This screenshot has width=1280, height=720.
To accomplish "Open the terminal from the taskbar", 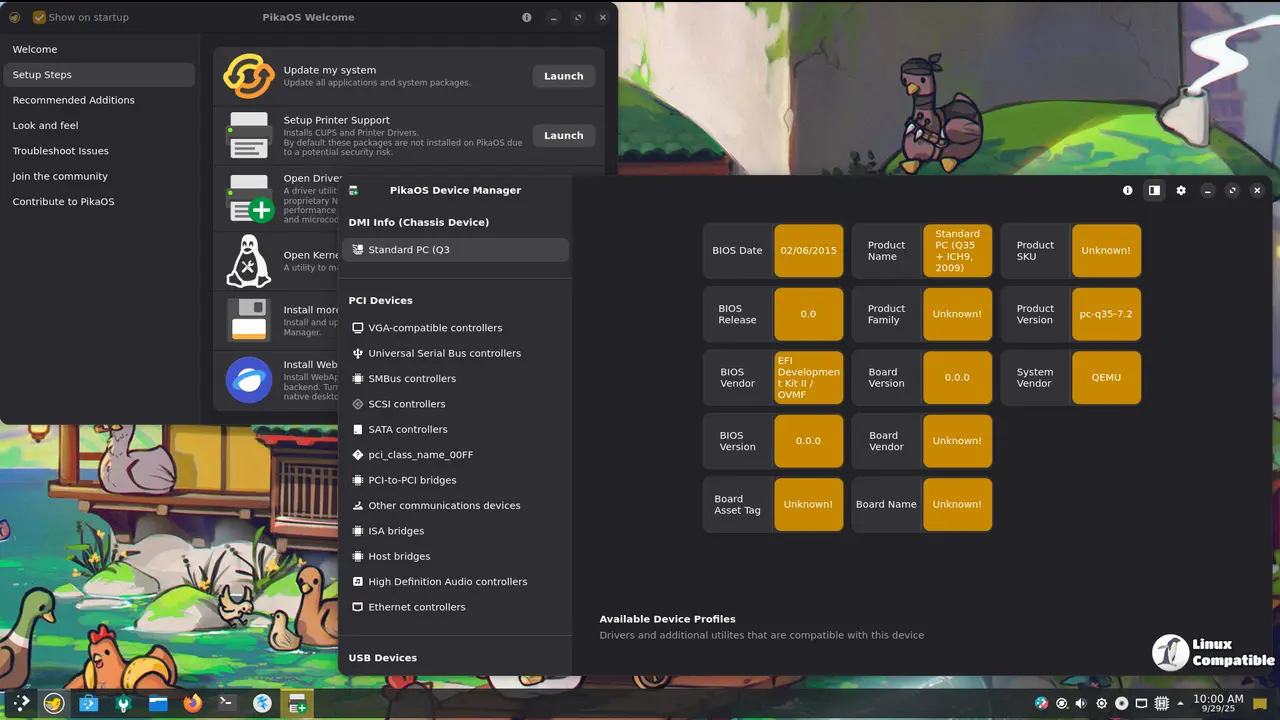I will [x=227, y=703].
